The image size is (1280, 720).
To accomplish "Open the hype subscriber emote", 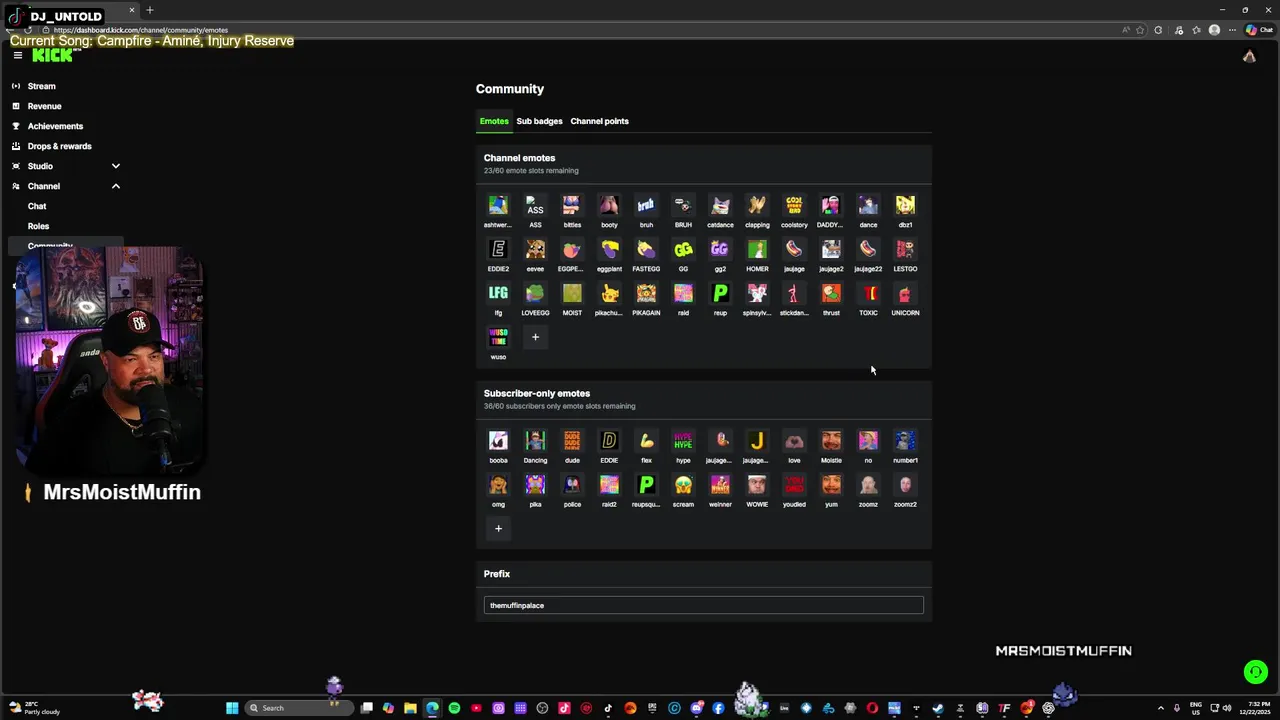I will click(x=683, y=441).
